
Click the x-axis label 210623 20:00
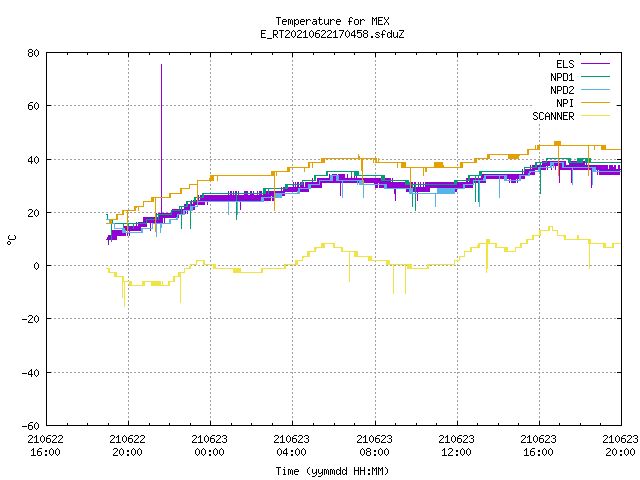pos(620,446)
